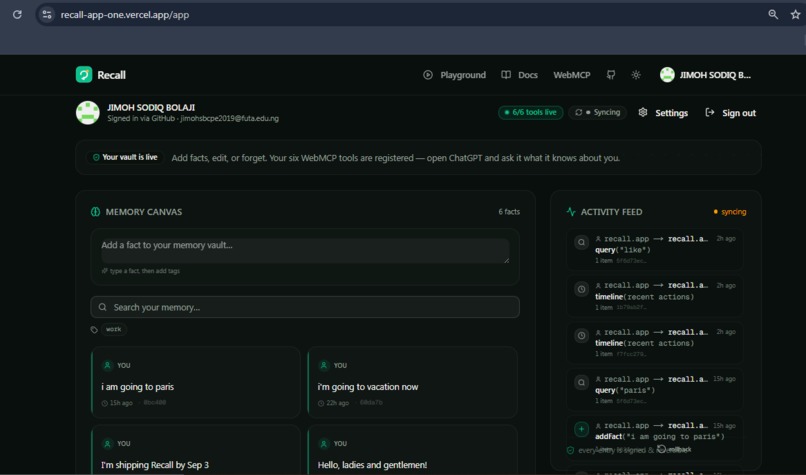806x475 pixels.
Task: Open the query("like") activity entry
Action: pyautogui.click(x=654, y=249)
